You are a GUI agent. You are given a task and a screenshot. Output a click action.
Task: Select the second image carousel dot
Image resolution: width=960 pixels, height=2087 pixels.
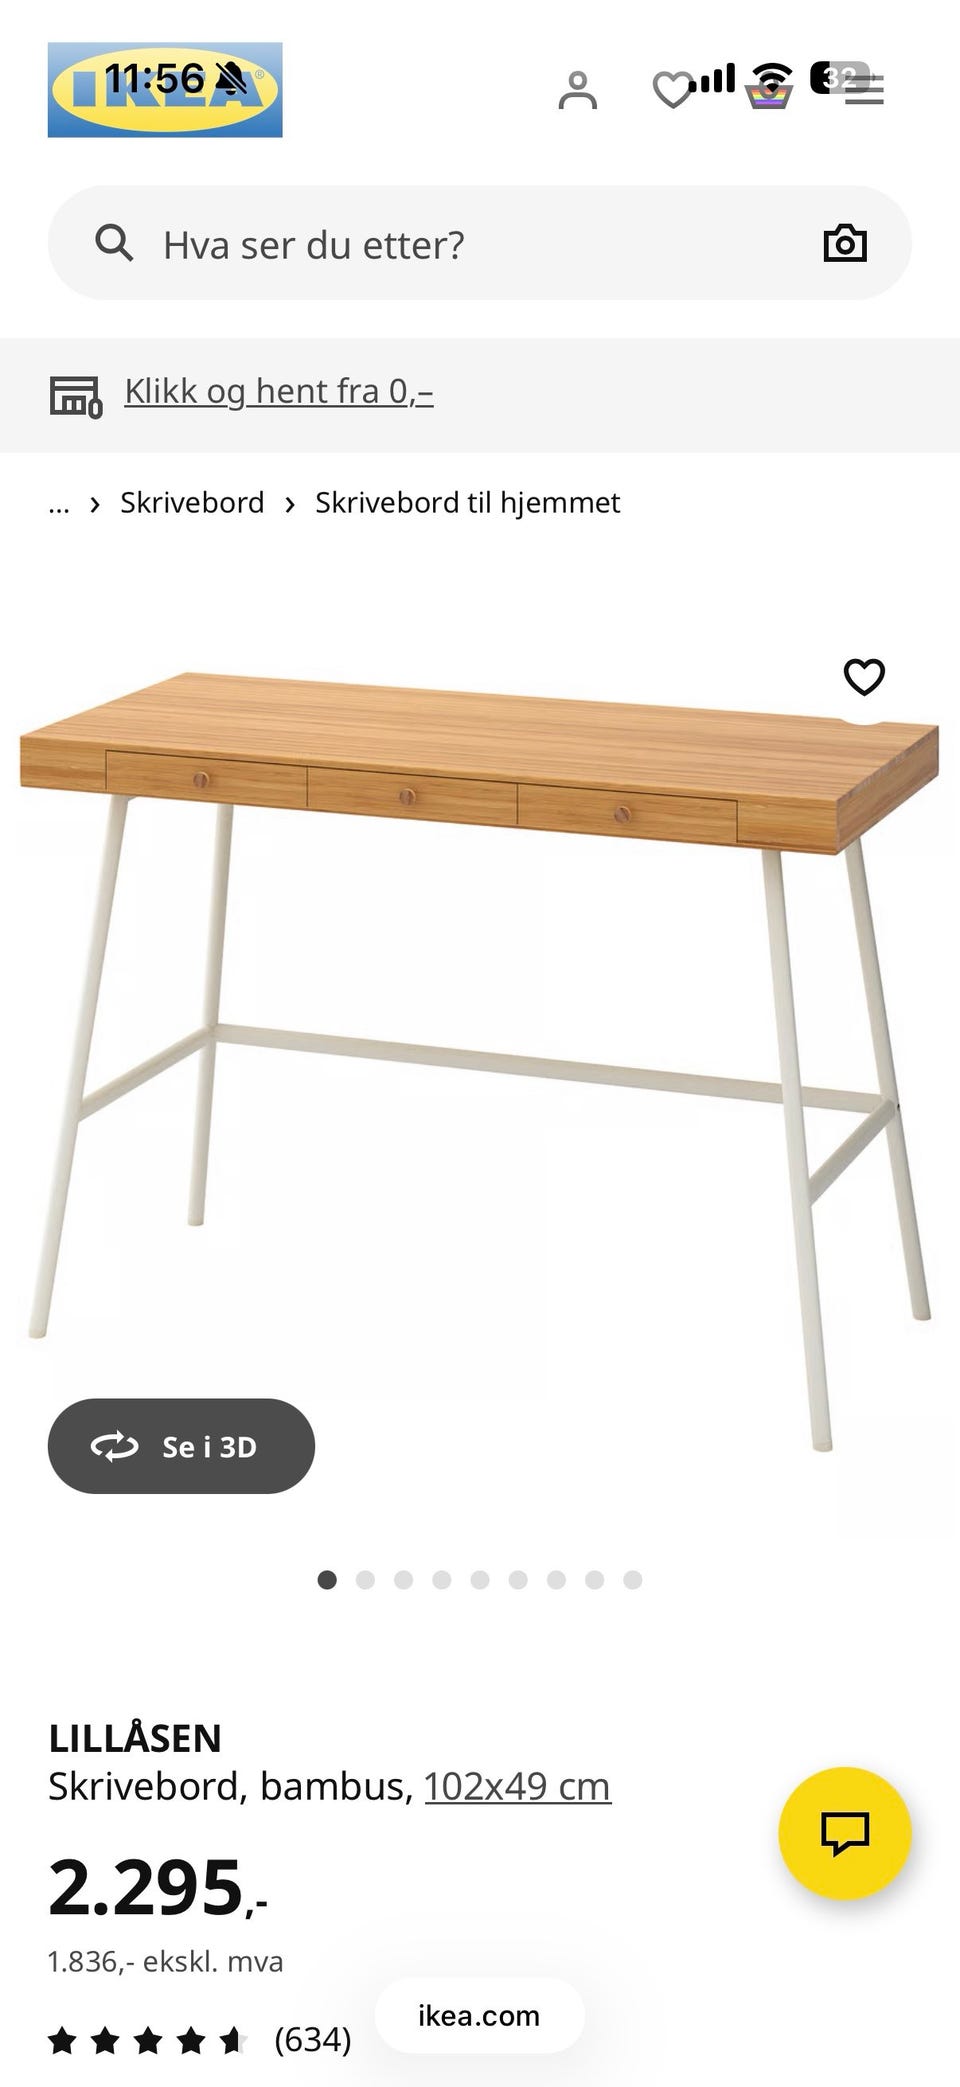coord(365,1580)
